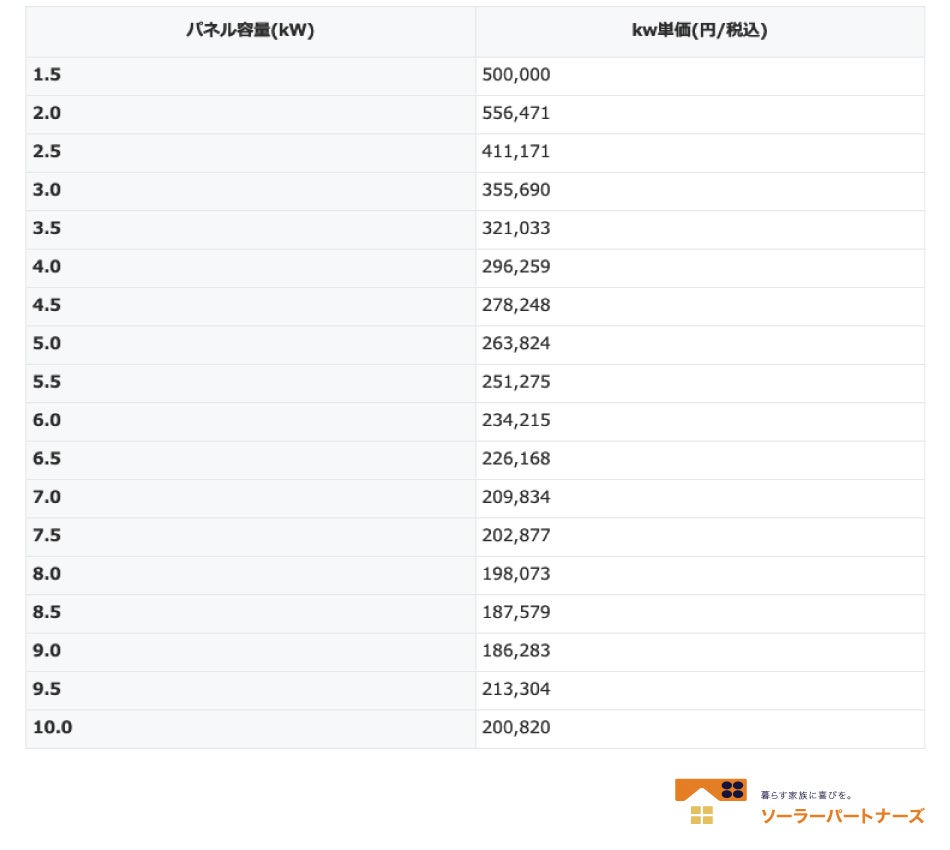Click the 209,834 price value
The image size is (950, 850).
click(x=516, y=497)
